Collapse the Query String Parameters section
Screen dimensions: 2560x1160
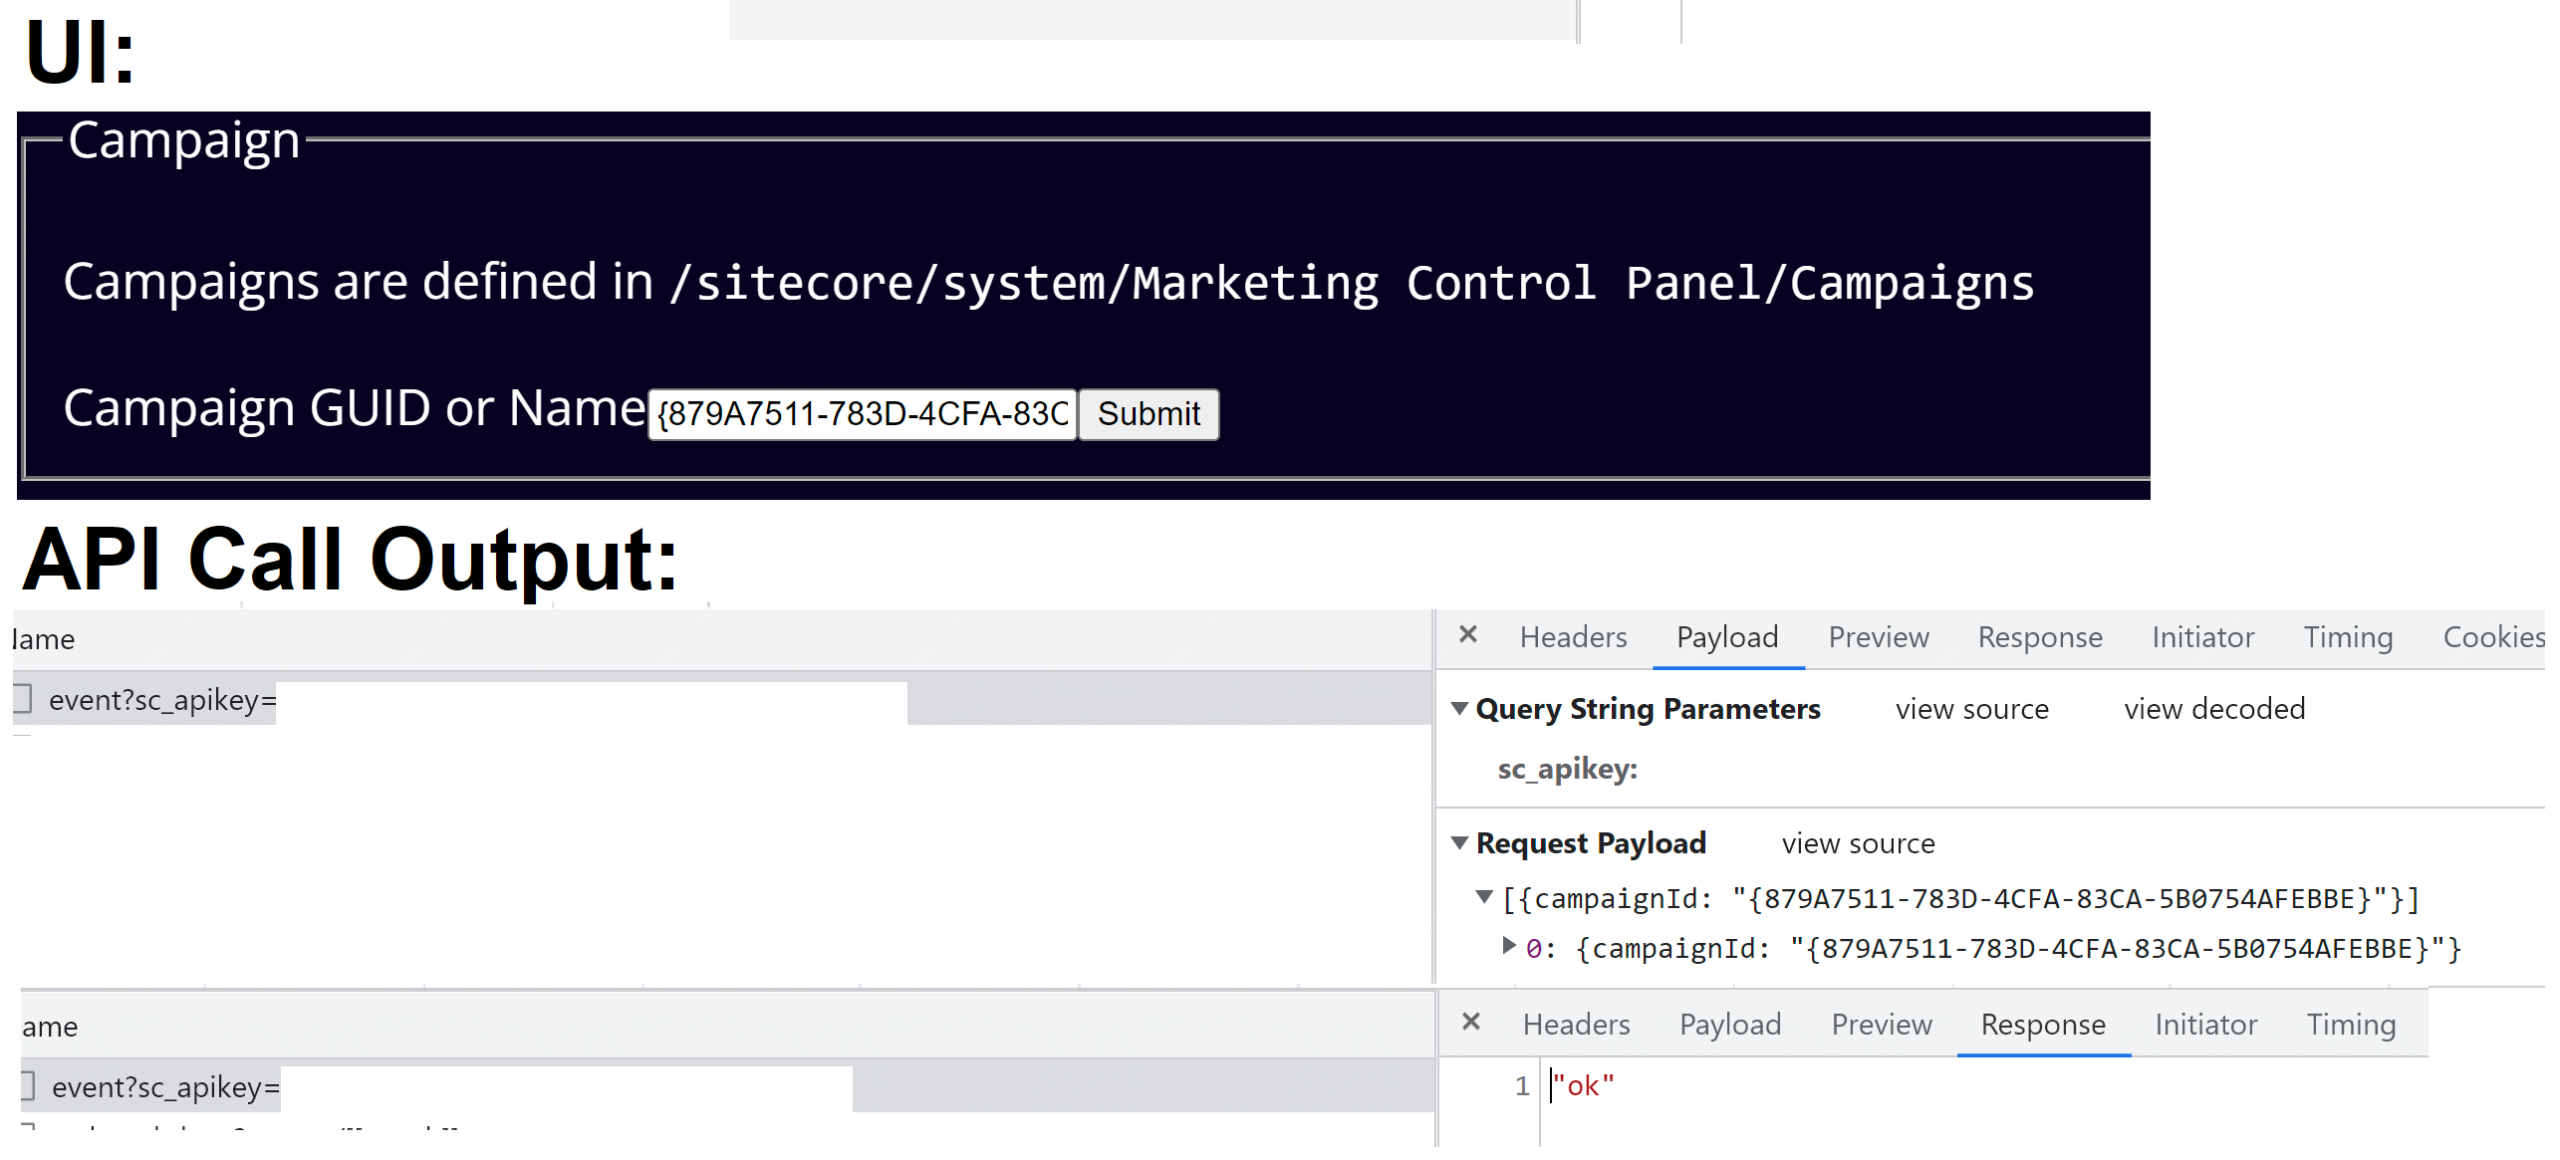point(1459,709)
